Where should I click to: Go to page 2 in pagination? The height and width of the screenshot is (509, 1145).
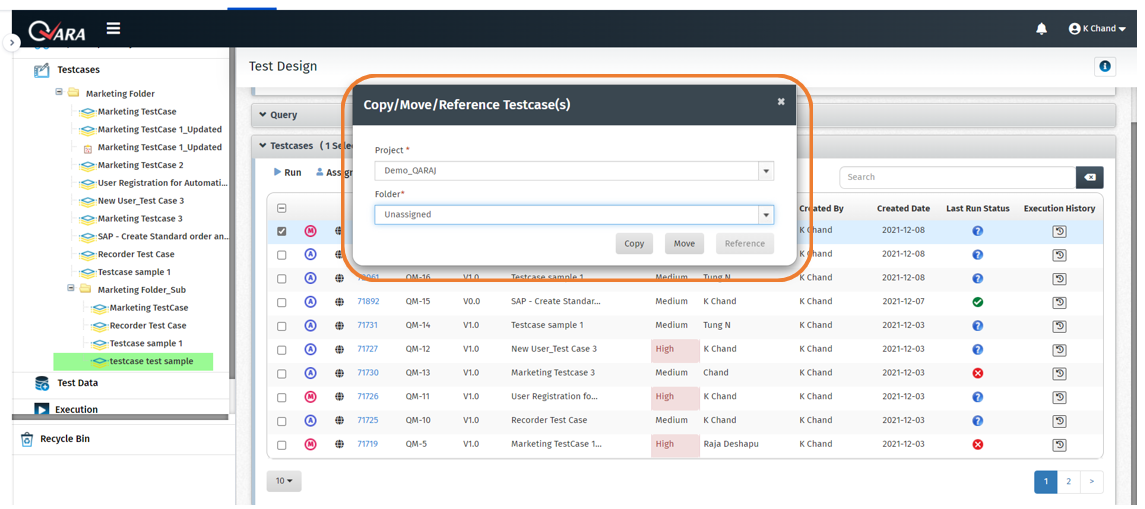coord(1068,481)
